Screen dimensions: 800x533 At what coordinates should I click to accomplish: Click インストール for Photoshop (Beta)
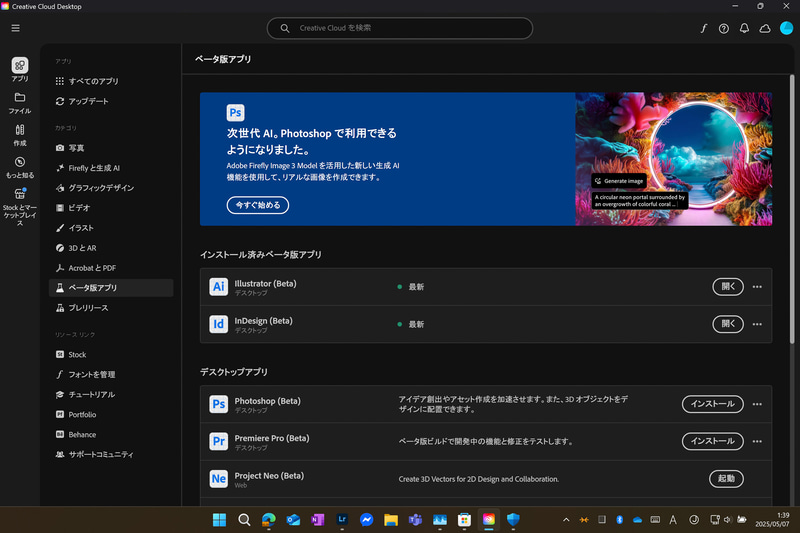[x=712, y=404]
